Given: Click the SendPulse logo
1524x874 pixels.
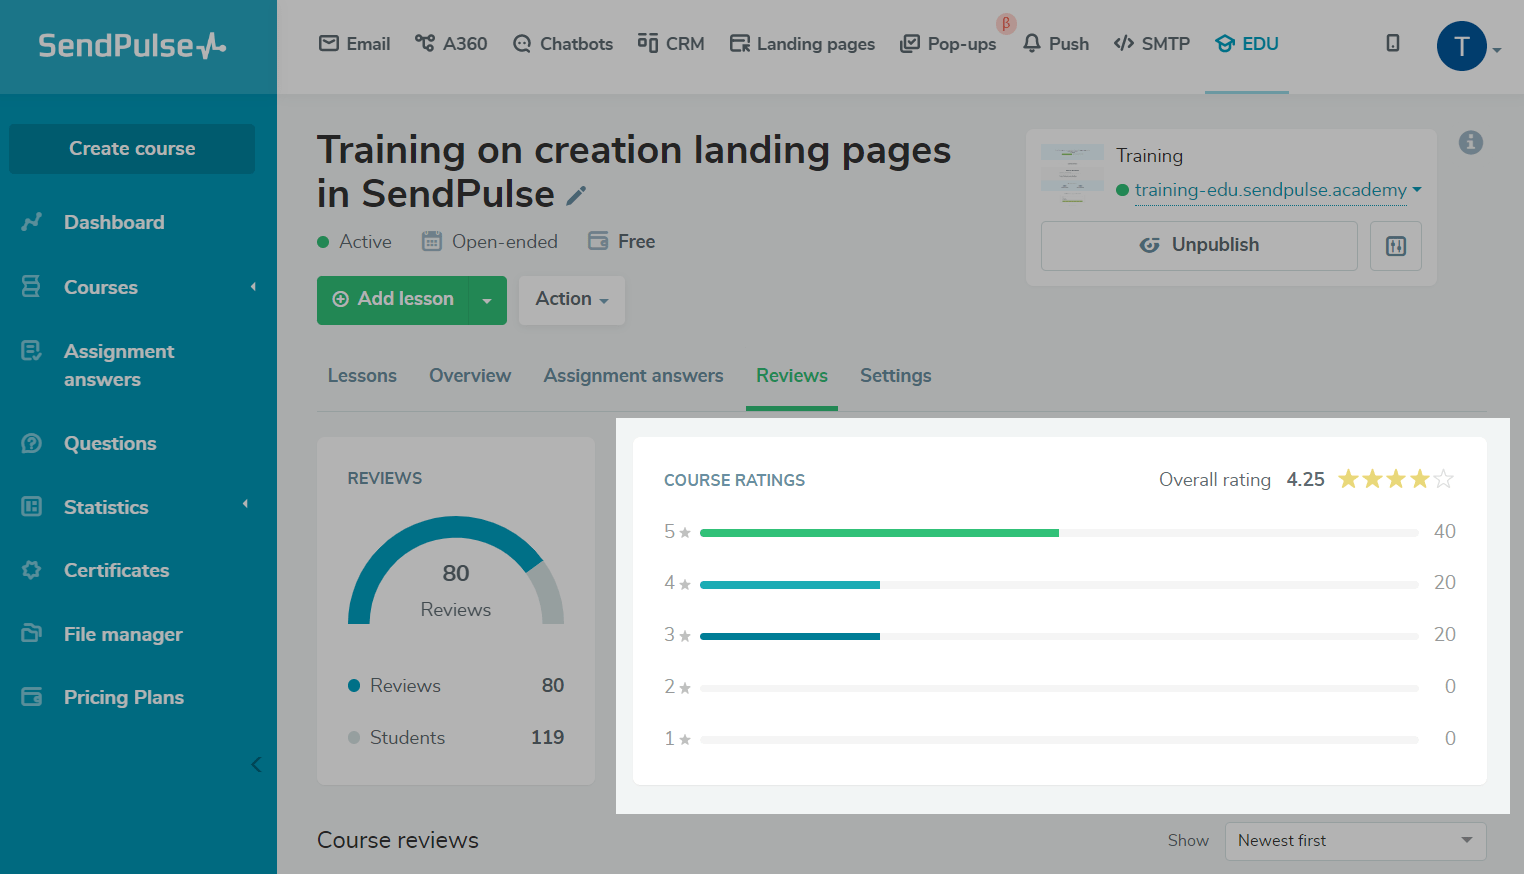Looking at the screenshot, I should [x=132, y=45].
